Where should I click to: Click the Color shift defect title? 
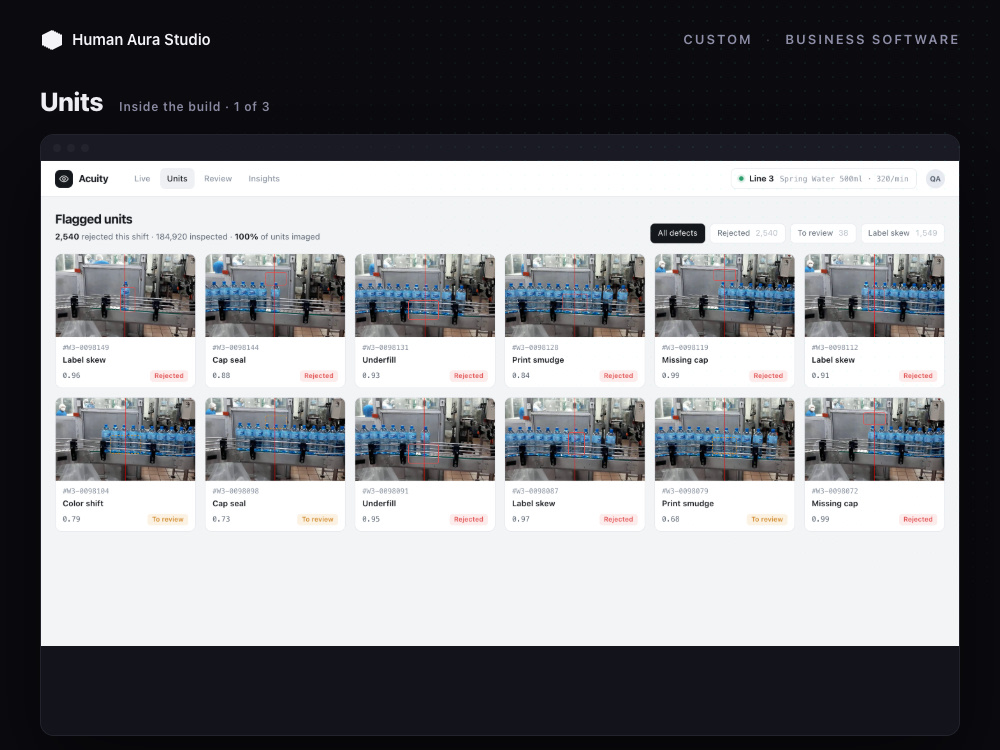click(x=83, y=504)
